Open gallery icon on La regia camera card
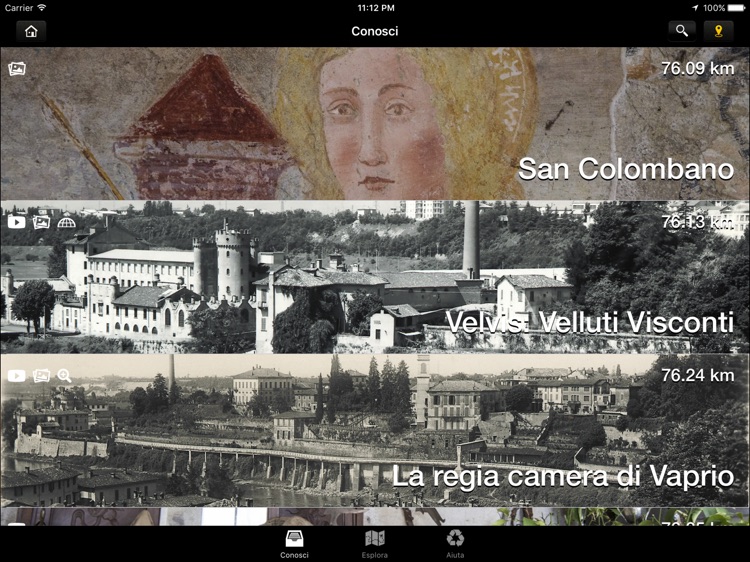750x562 pixels. pos(42,376)
